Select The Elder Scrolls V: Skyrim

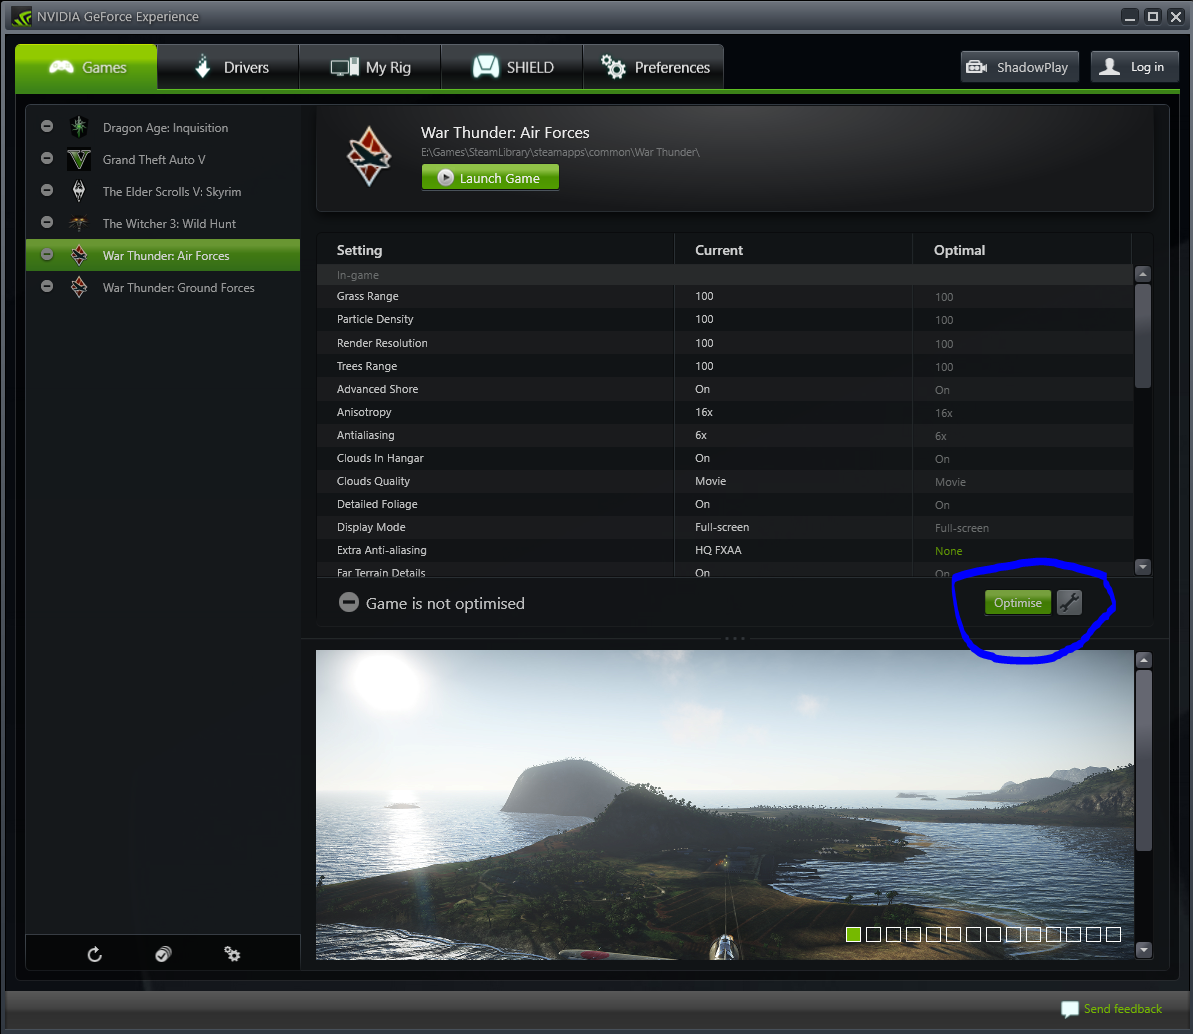(163, 191)
